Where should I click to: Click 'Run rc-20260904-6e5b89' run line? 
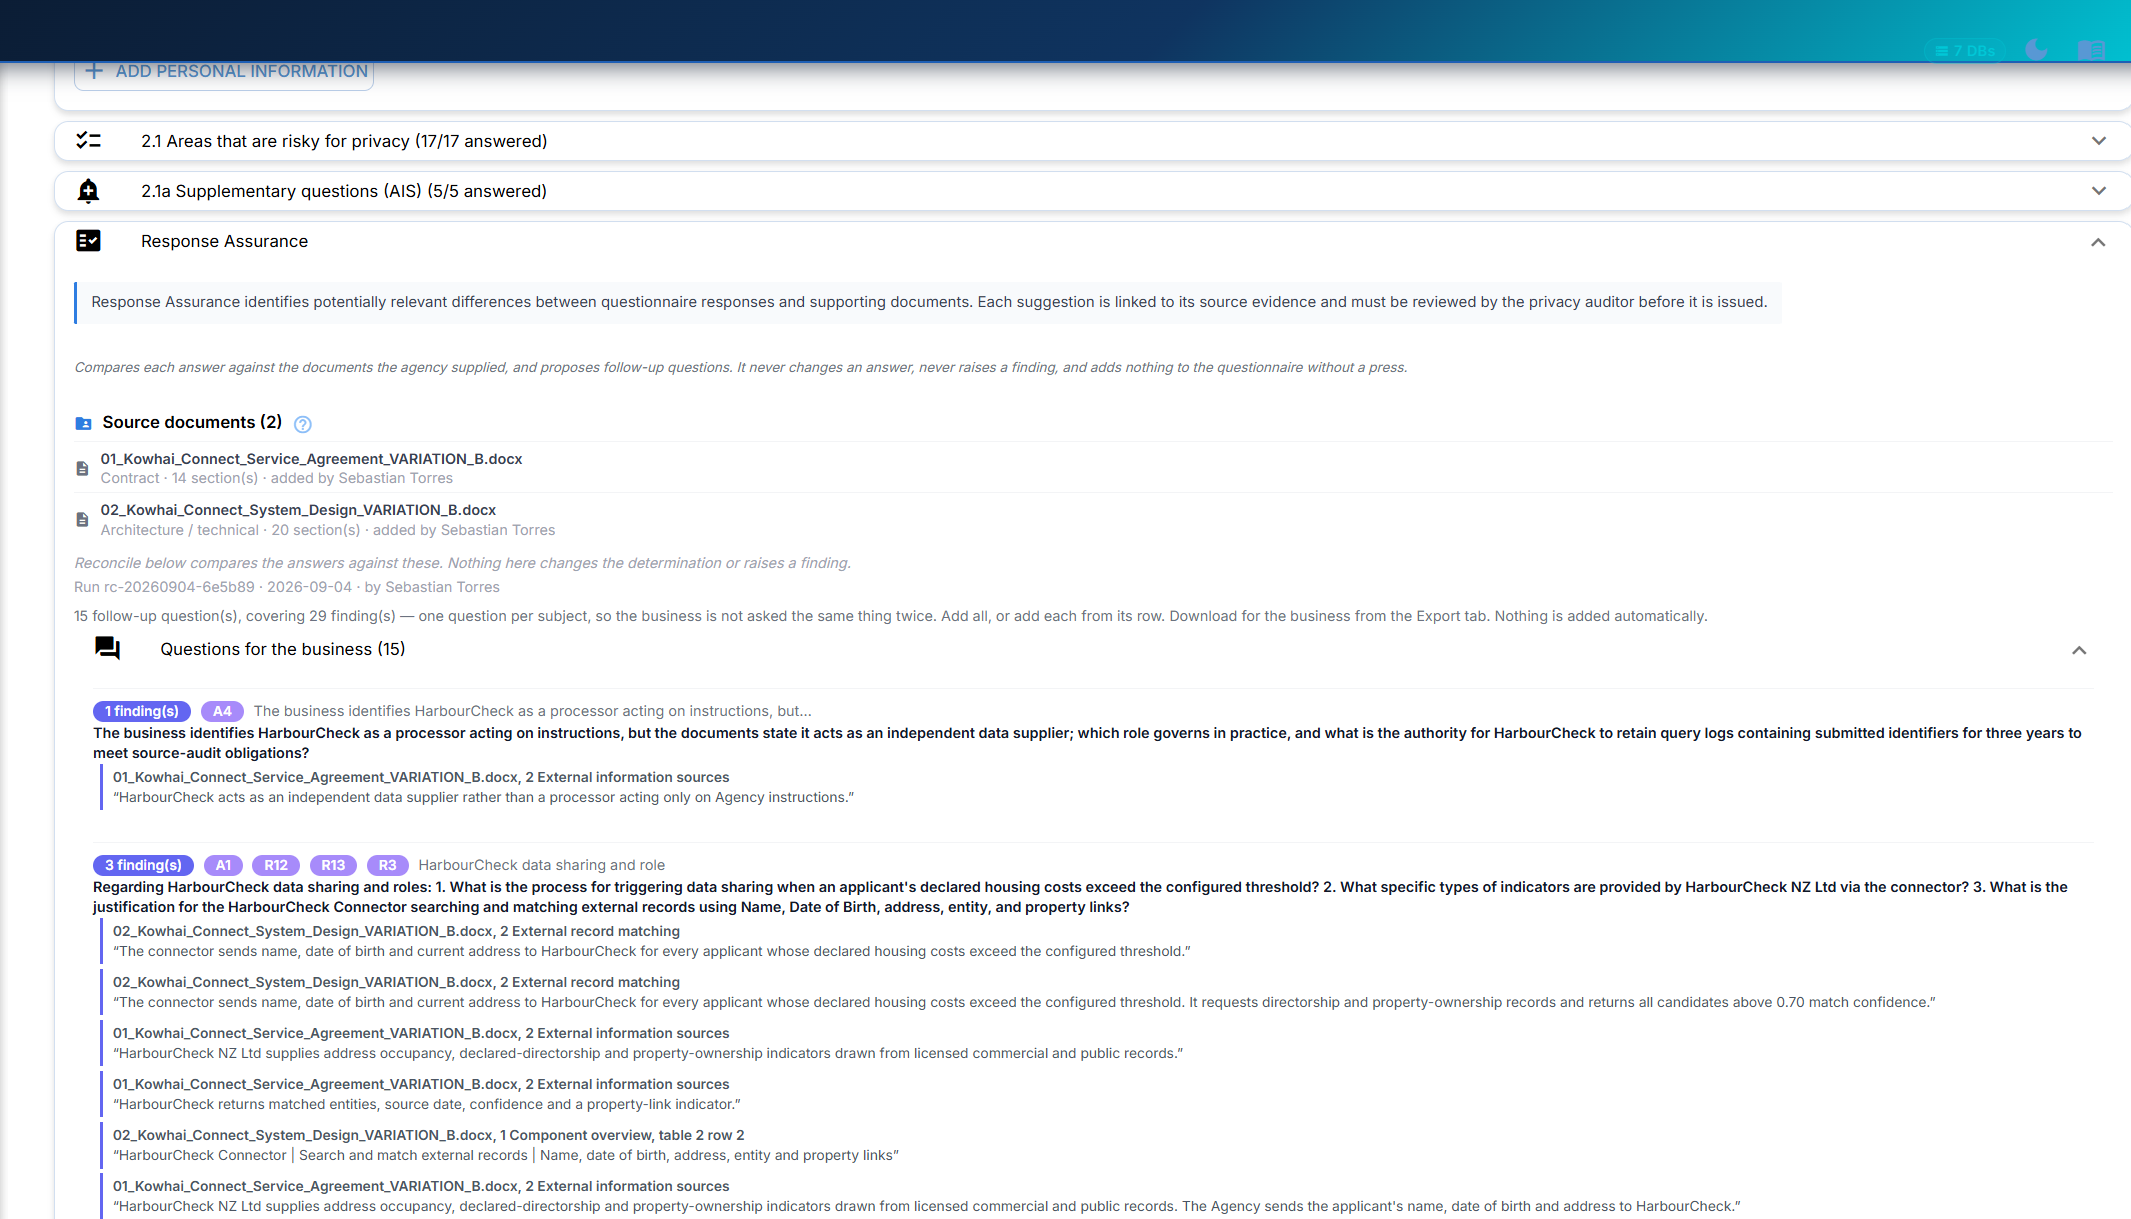coord(287,587)
